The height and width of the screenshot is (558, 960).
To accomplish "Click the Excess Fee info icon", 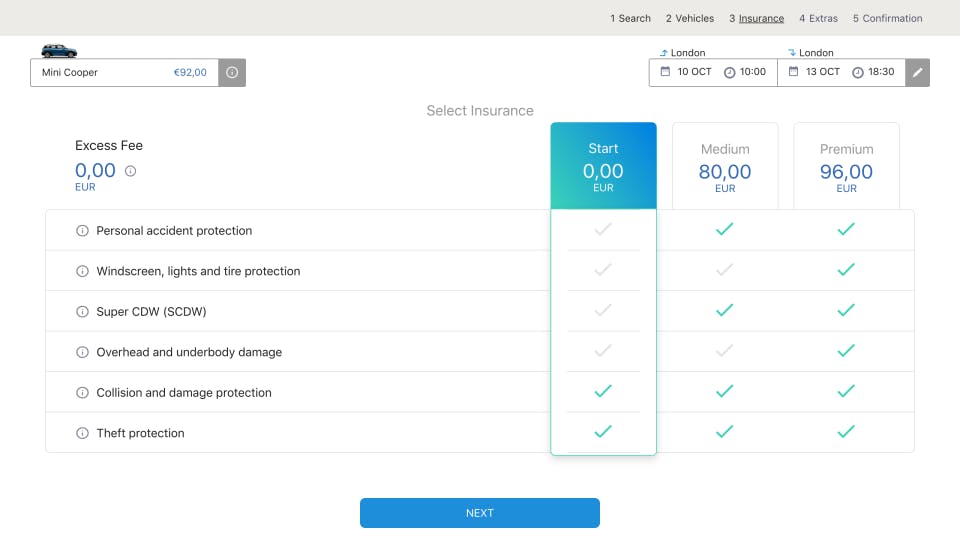I will click(x=130, y=171).
